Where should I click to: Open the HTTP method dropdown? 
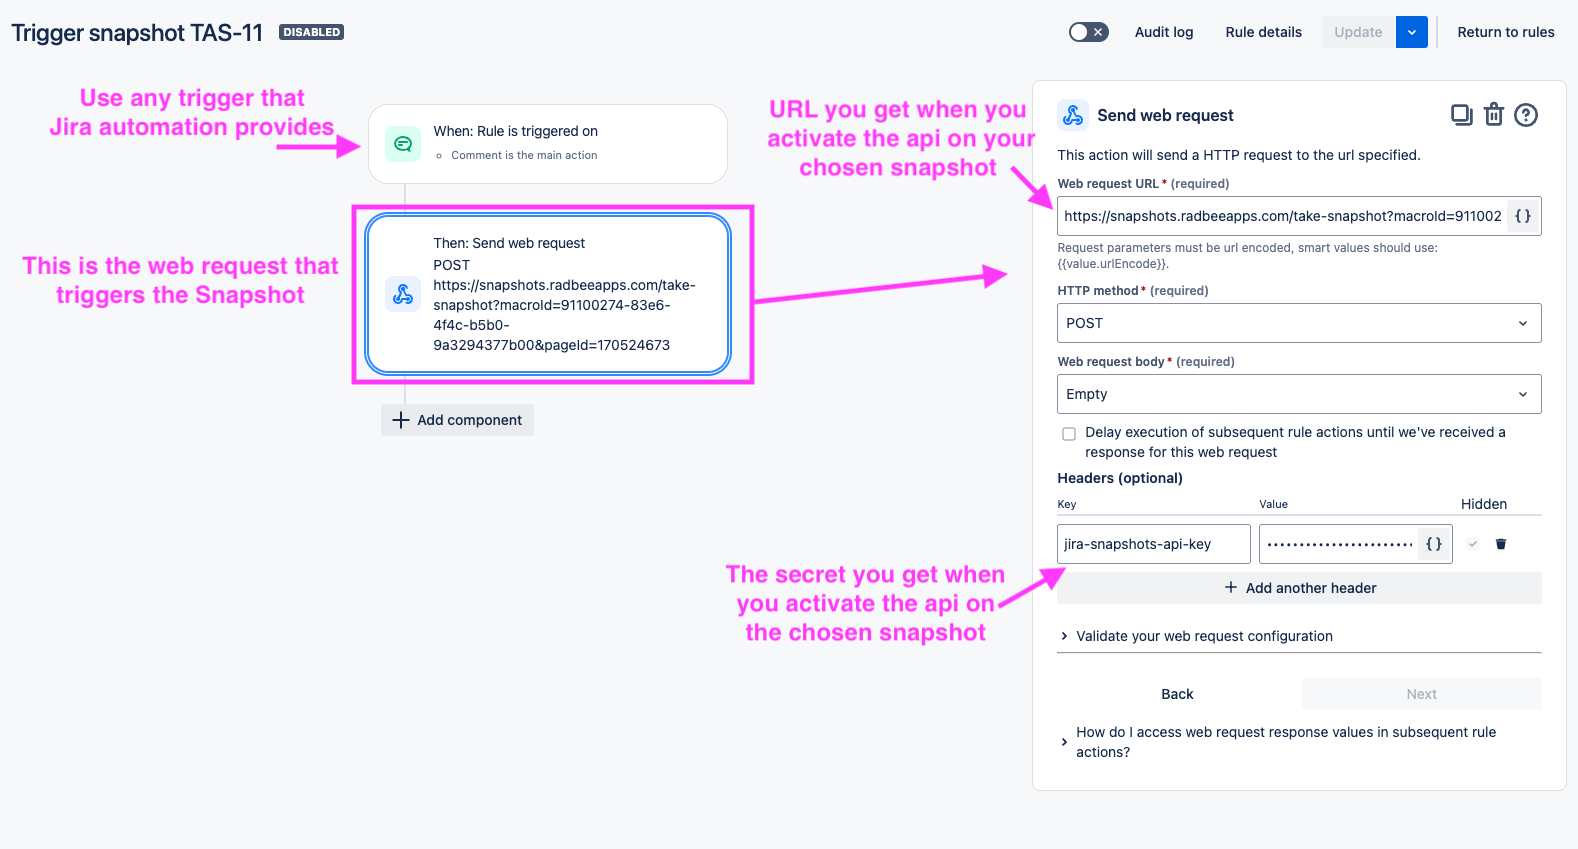click(1299, 323)
